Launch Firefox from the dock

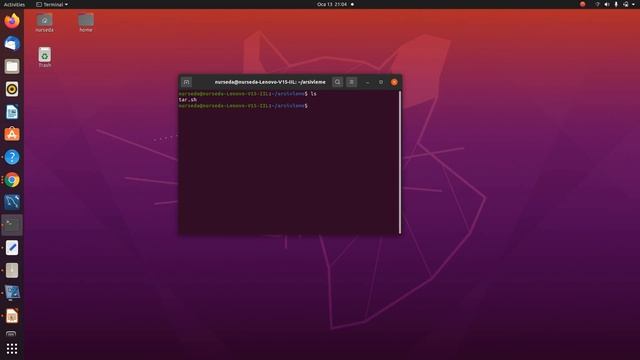(x=12, y=21)
